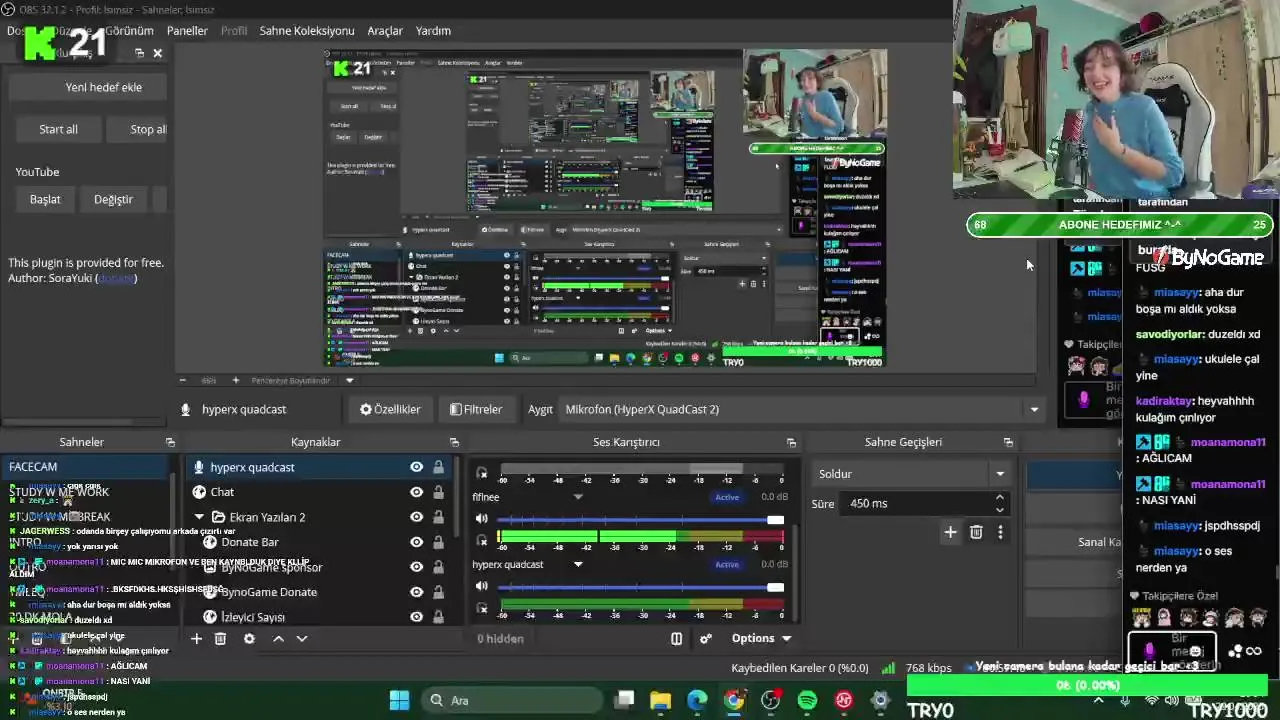Click fiflnee volume slider
Image resolution: width=1280 pixels, height=720 pixels.
[640, 519]
